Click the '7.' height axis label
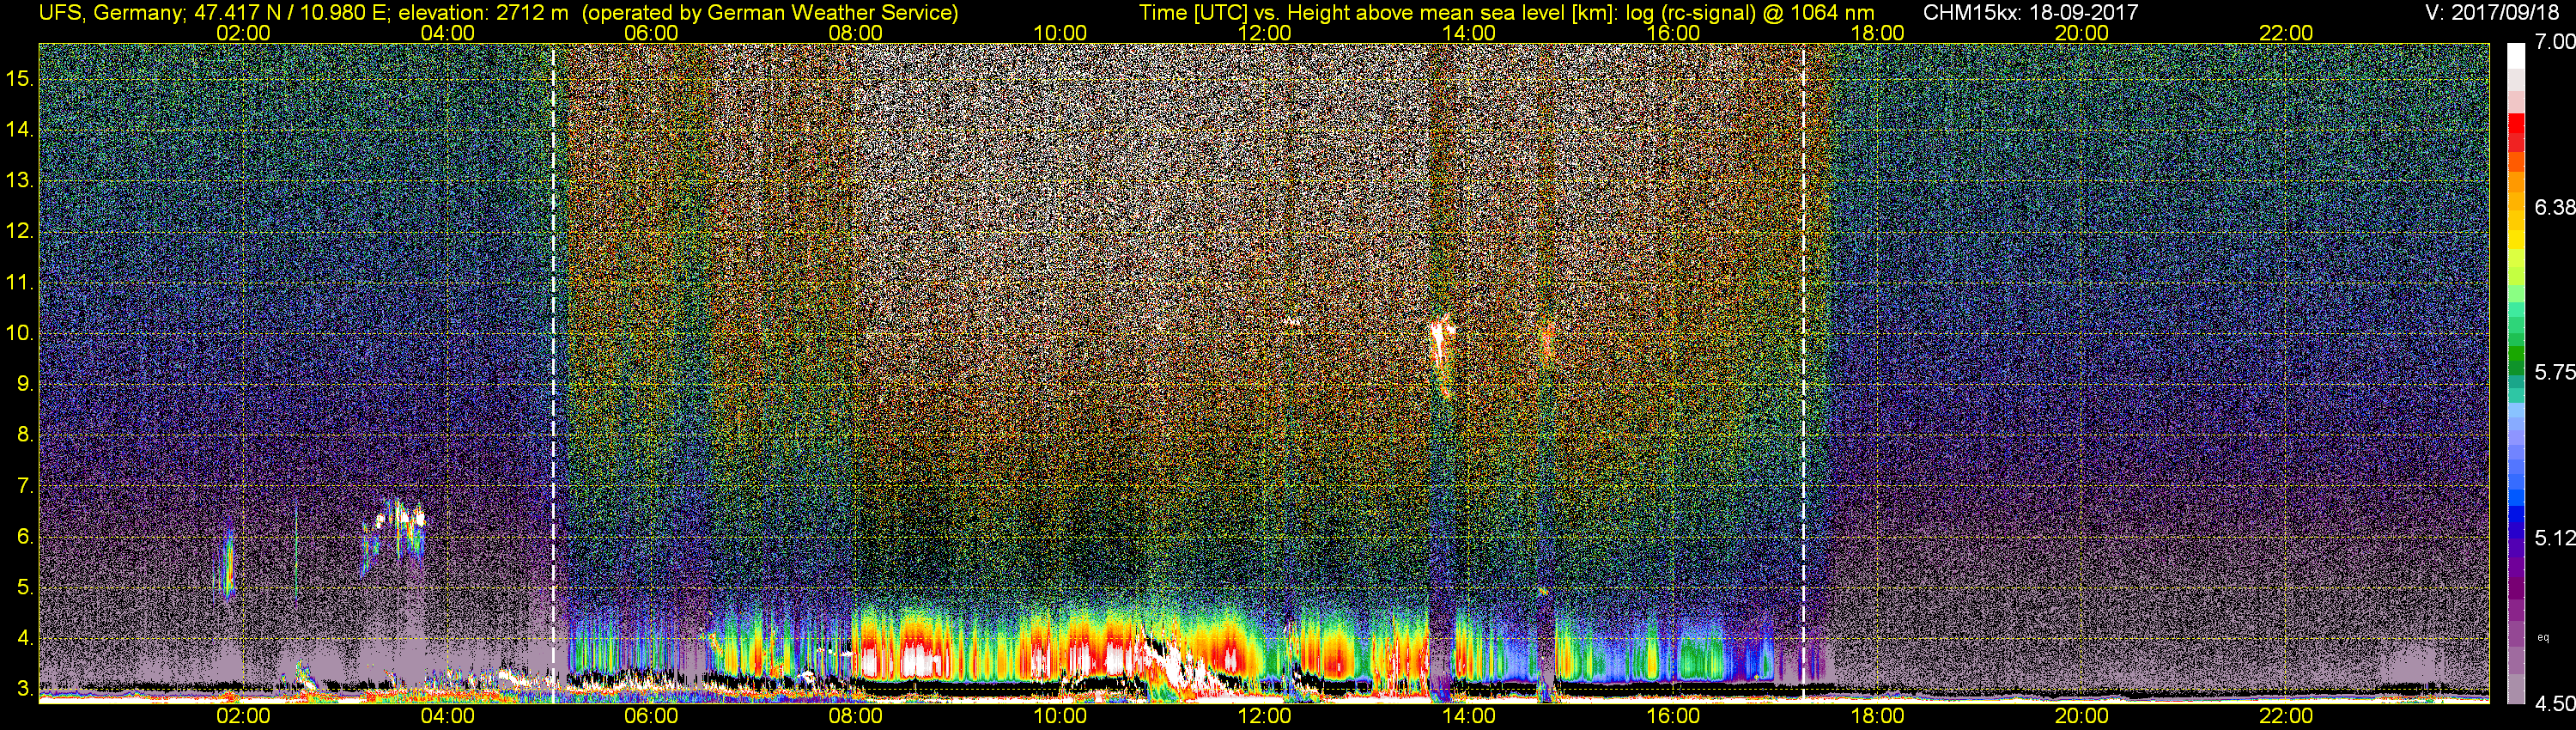Image resolution: width=2576 pixels, height=730 pixels. (25, 486)
